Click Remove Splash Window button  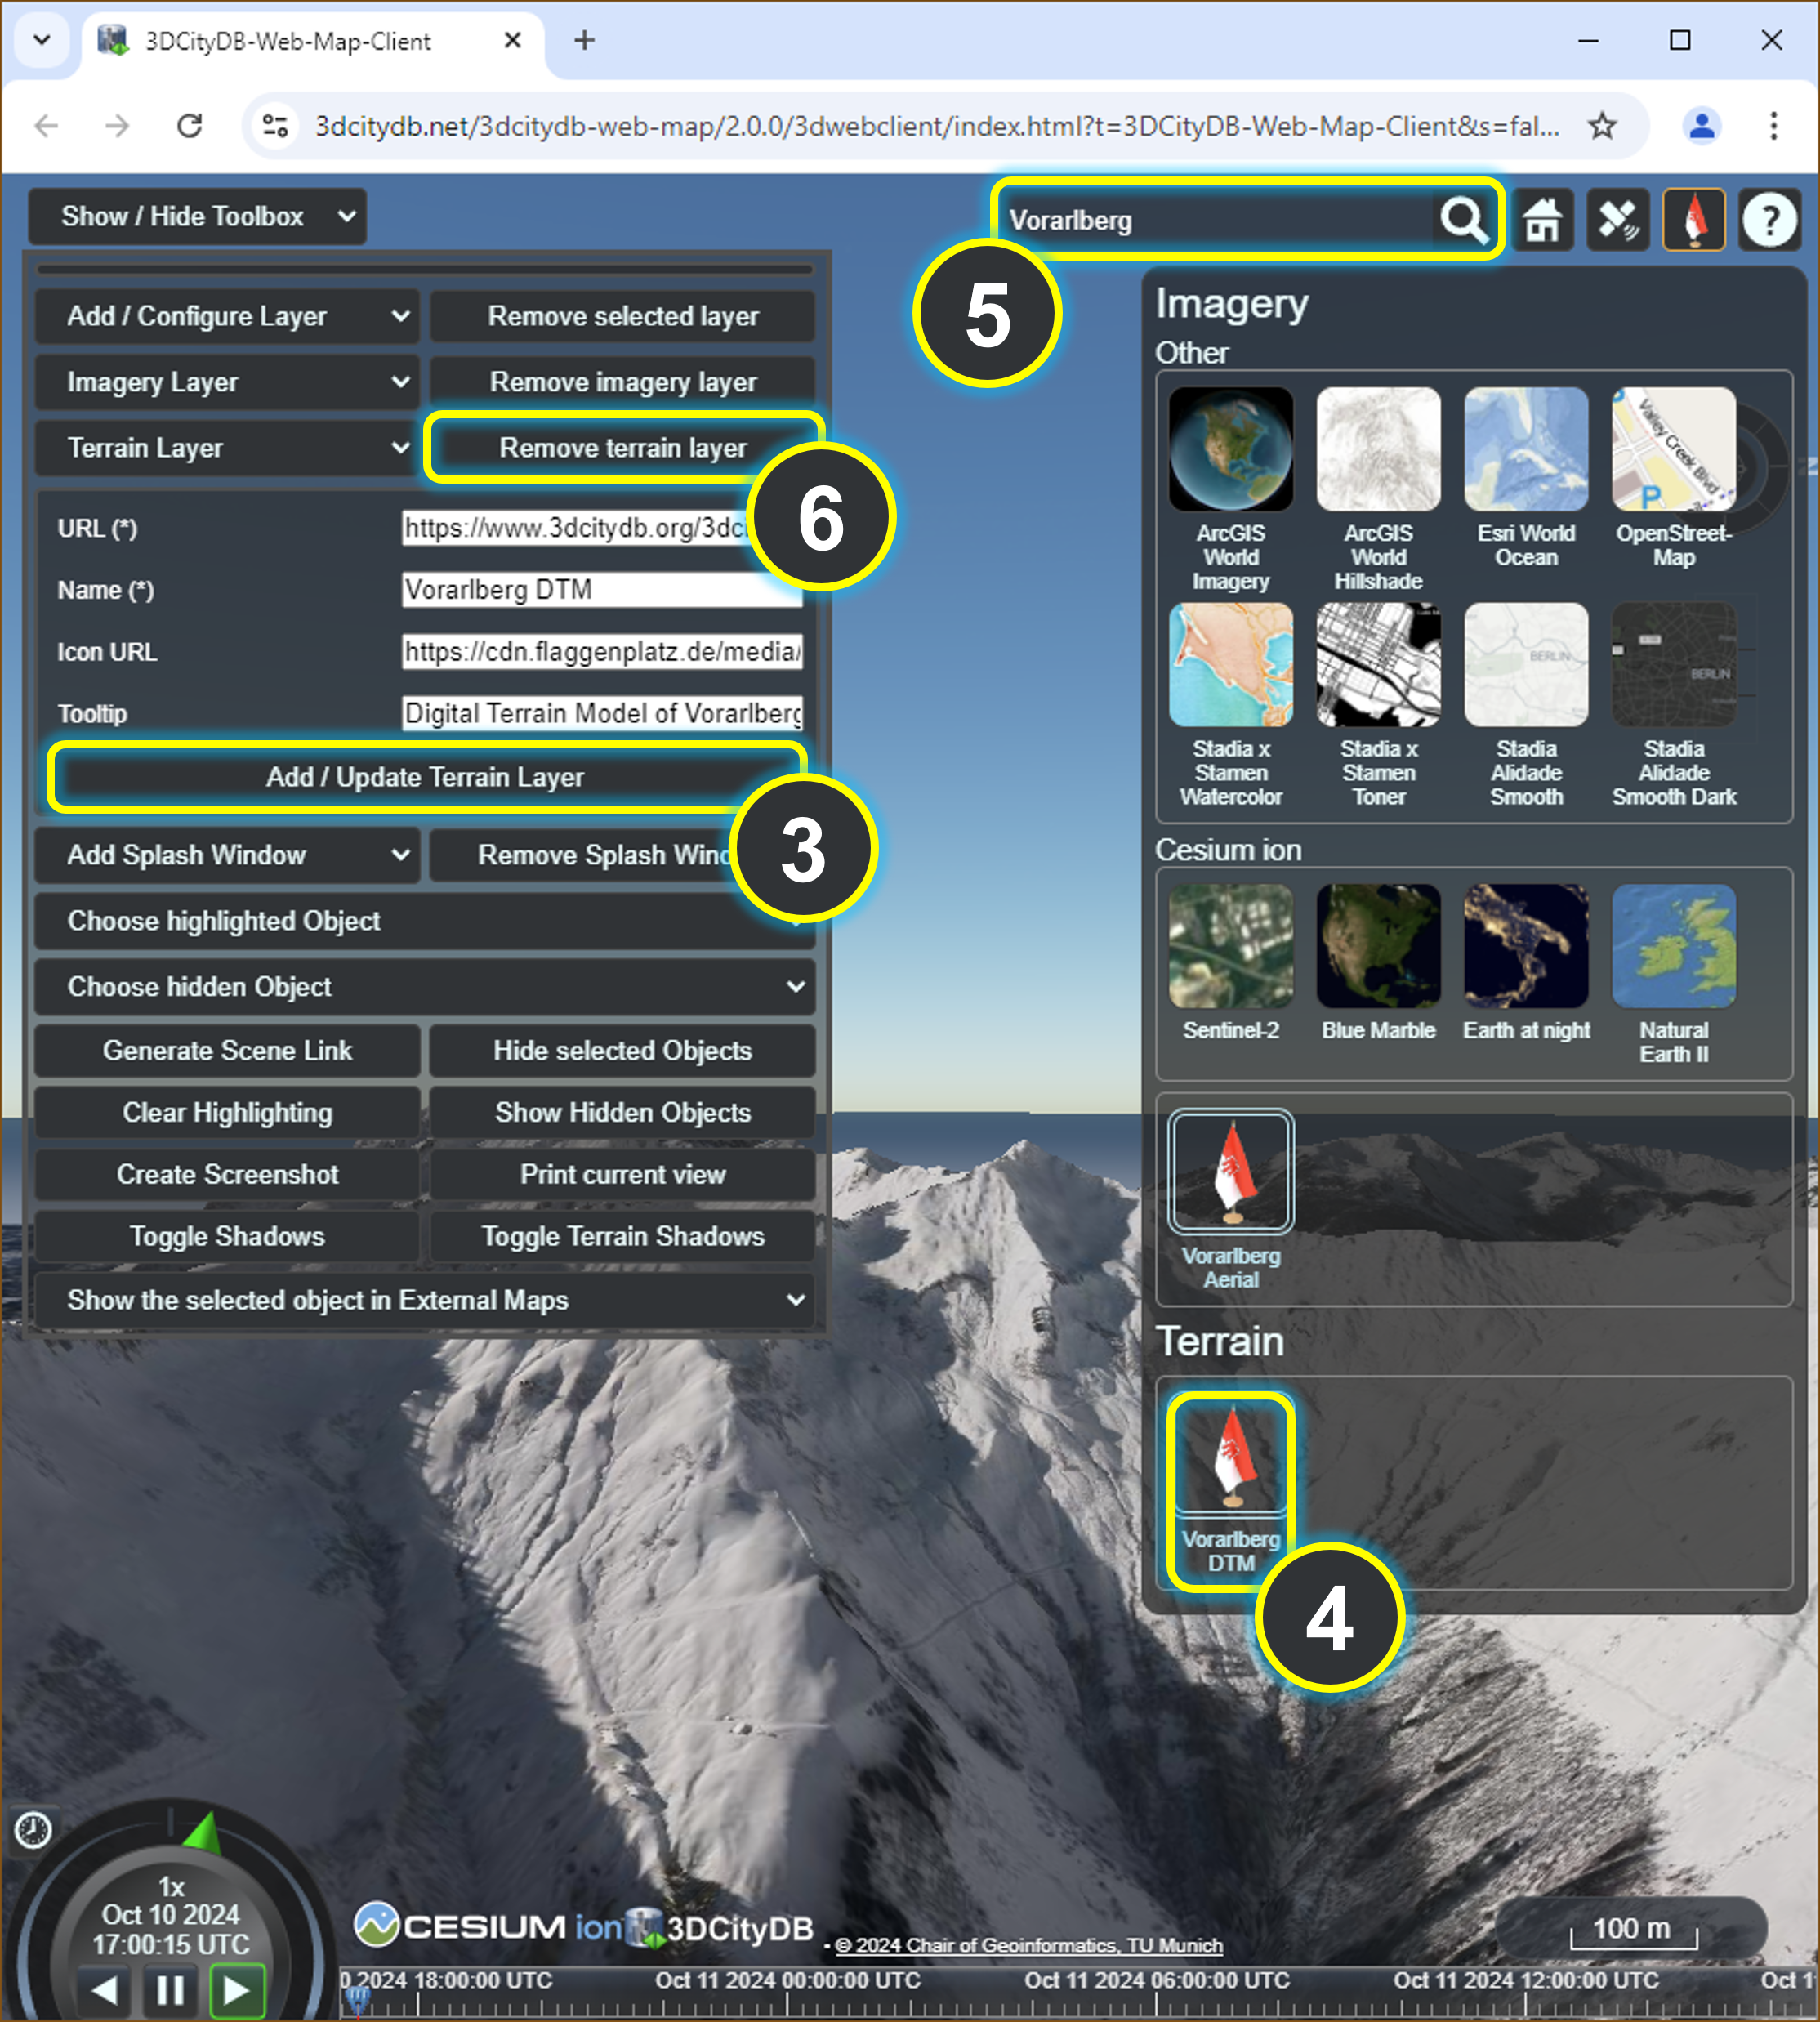(622, 855)
